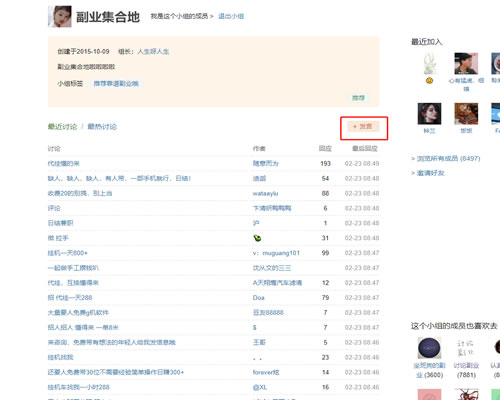Click the 副业集合地 group avatar image

tap(60, 16)
